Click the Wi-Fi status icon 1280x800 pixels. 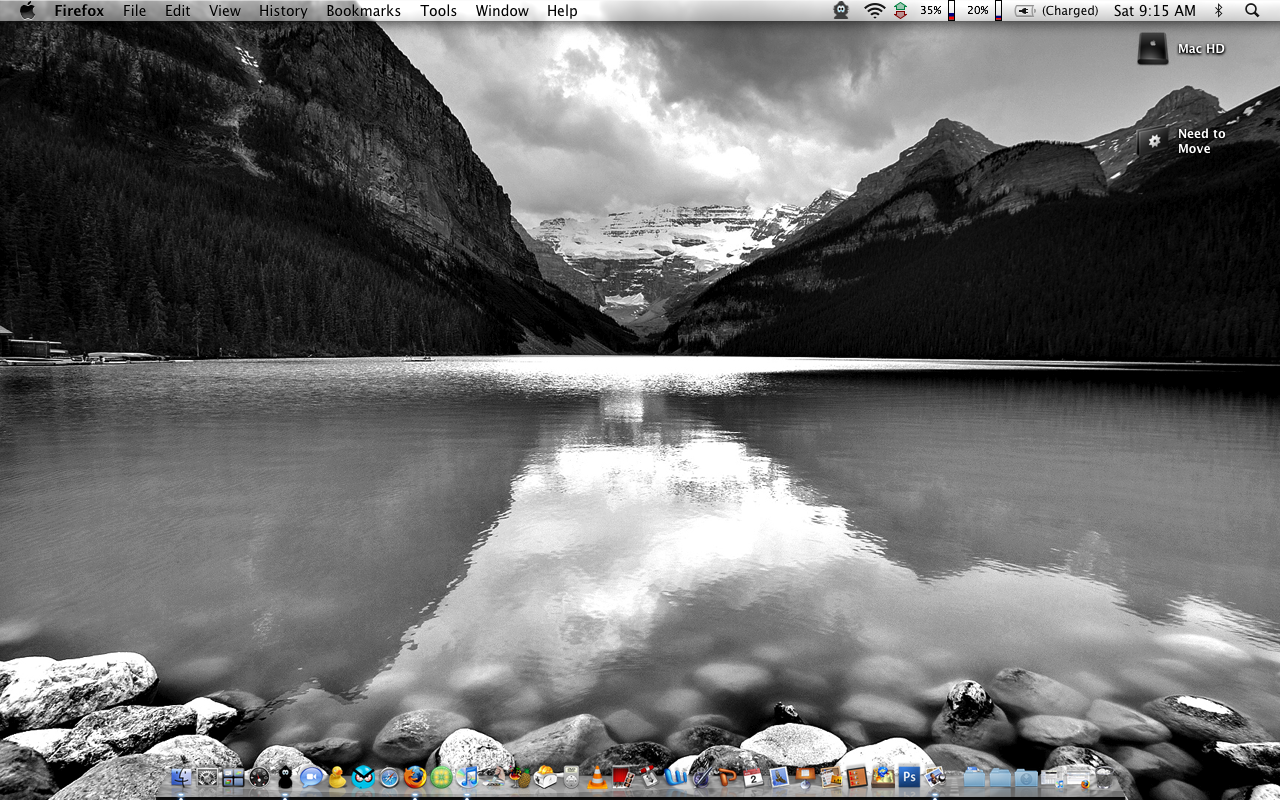coord(875,10)
